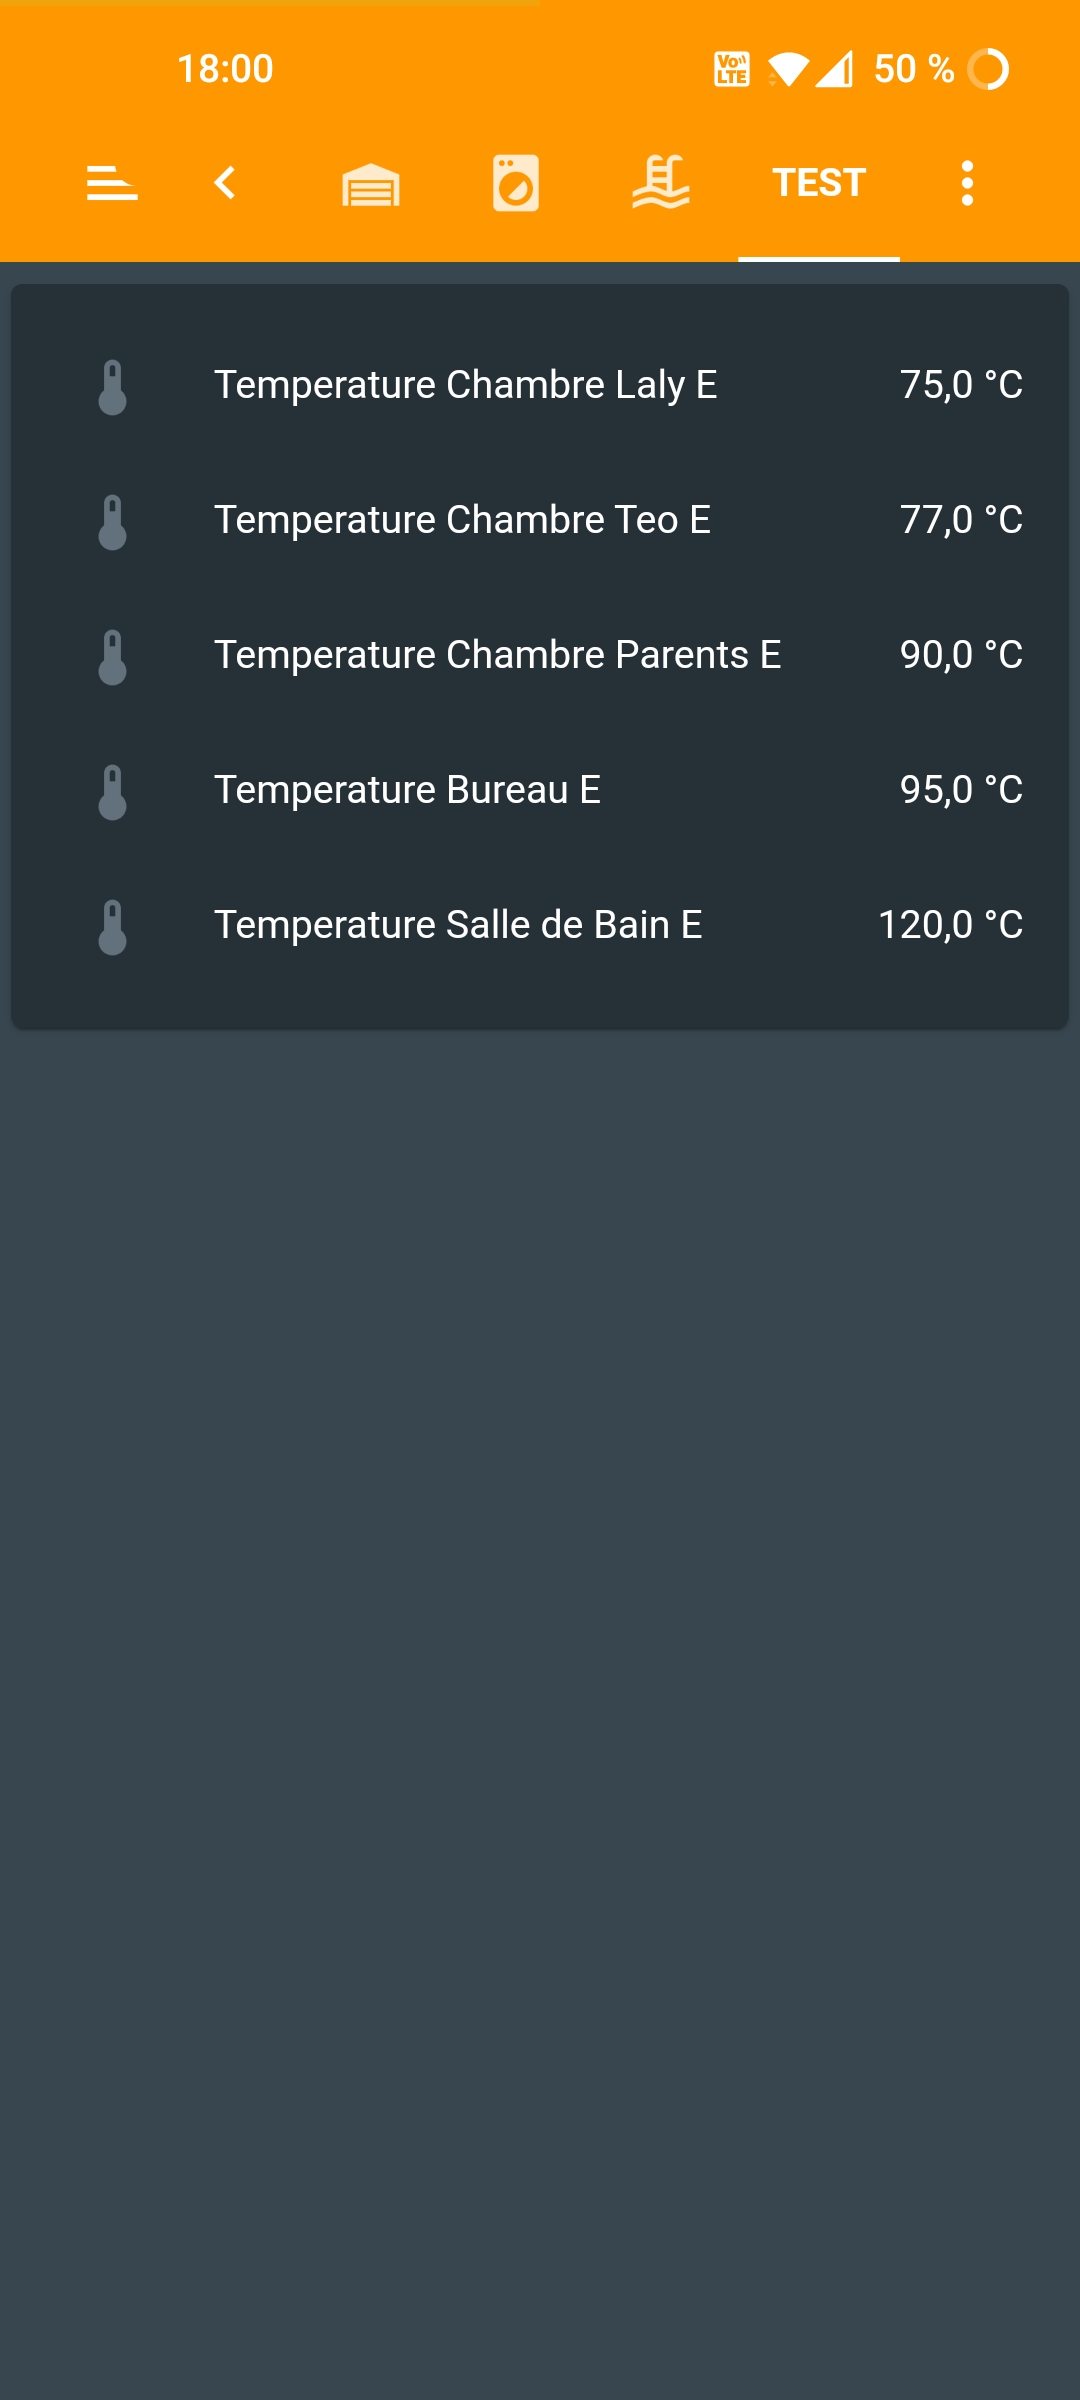Screen dimensions: 1080x2400
Task: Open Temperature Chambre Teo E entity
Action: [462, 520]
